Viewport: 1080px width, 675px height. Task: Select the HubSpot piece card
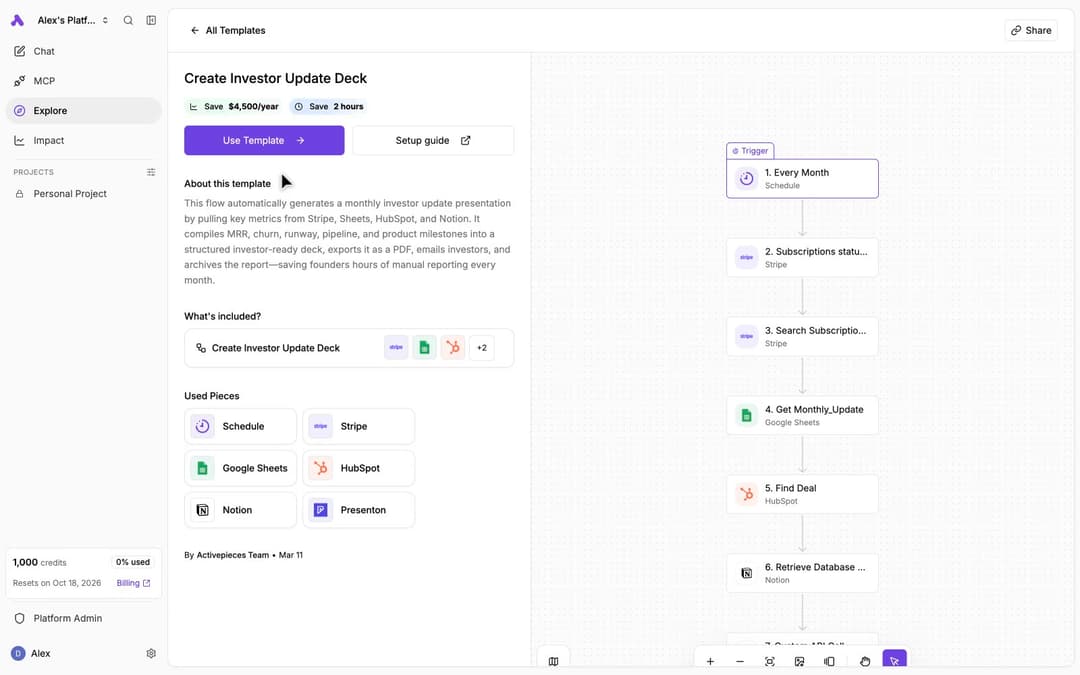[358, 468]
